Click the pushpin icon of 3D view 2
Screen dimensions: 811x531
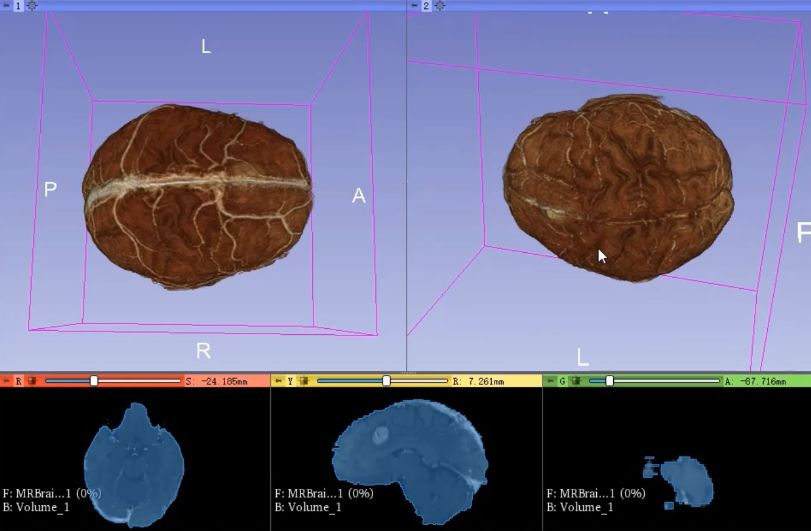pyautogui.click(x=414, y=6)
